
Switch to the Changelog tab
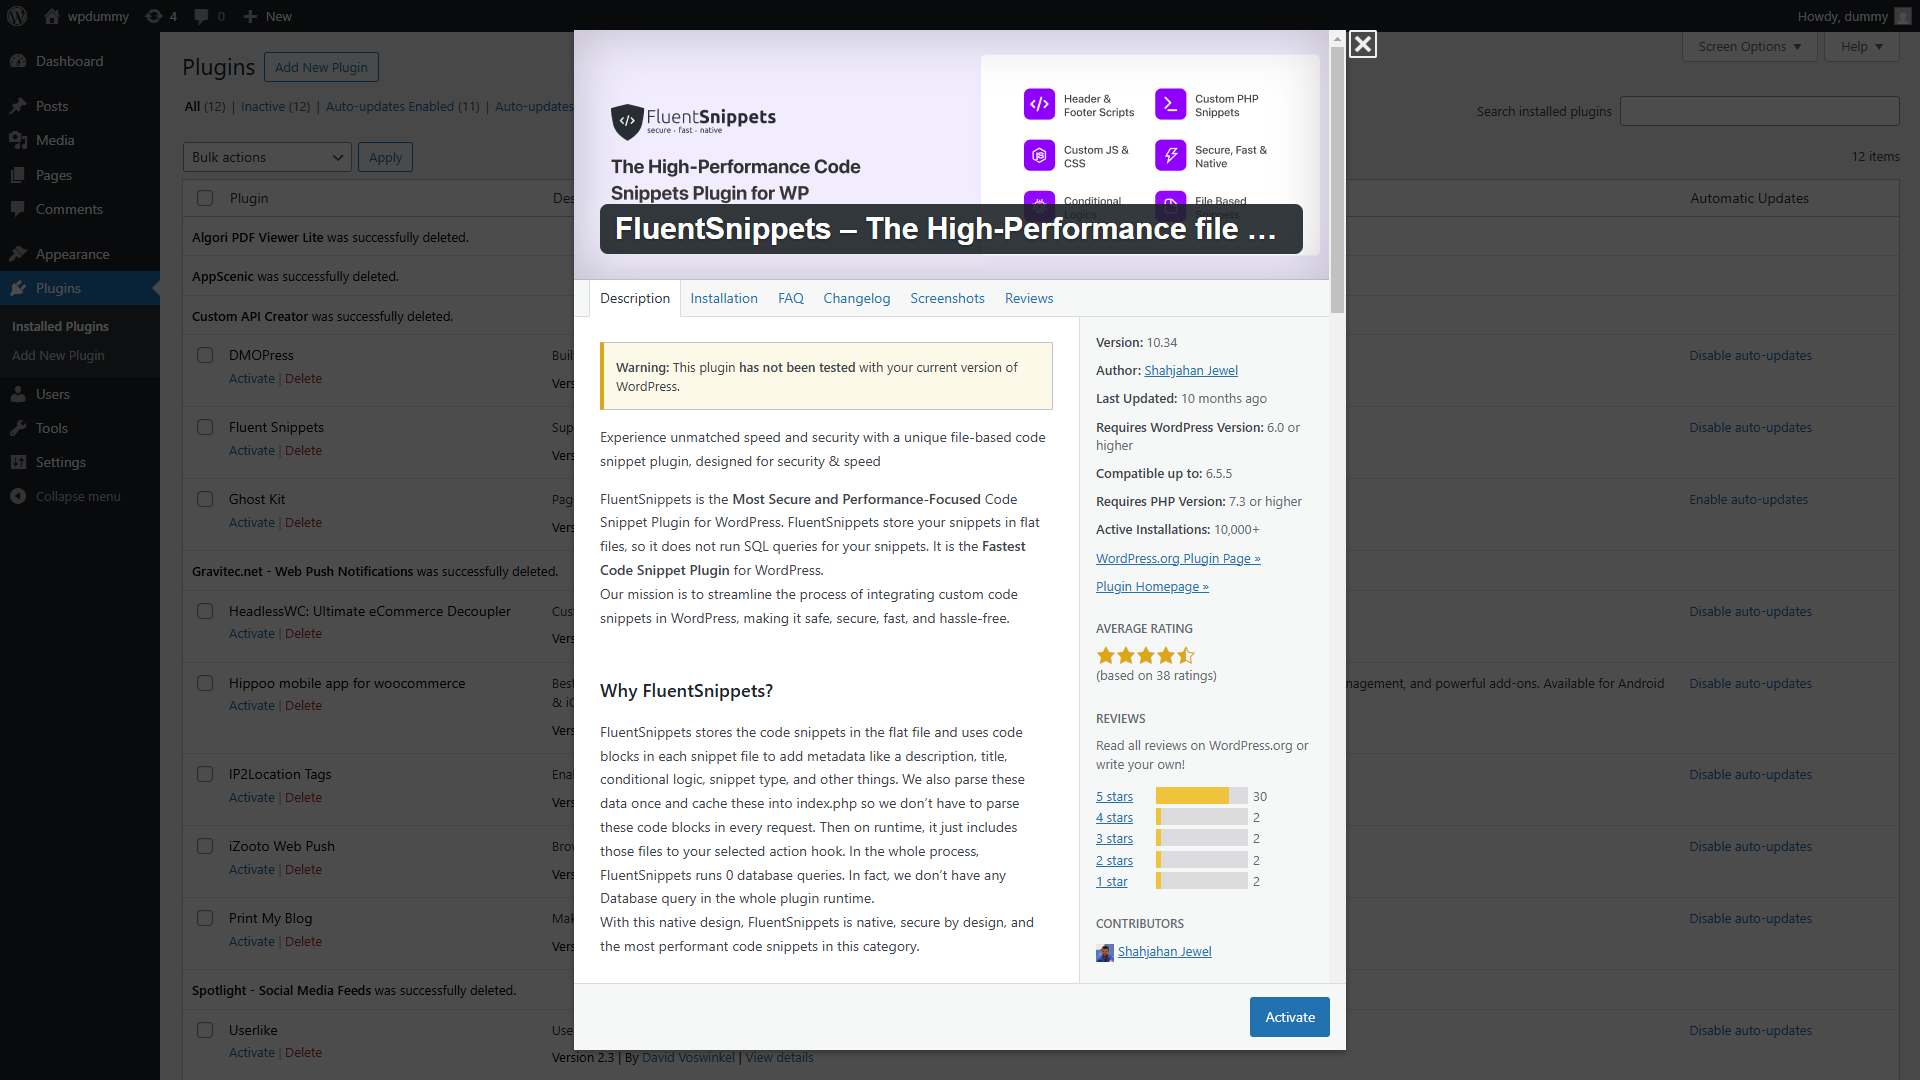(x=856, y=298)
